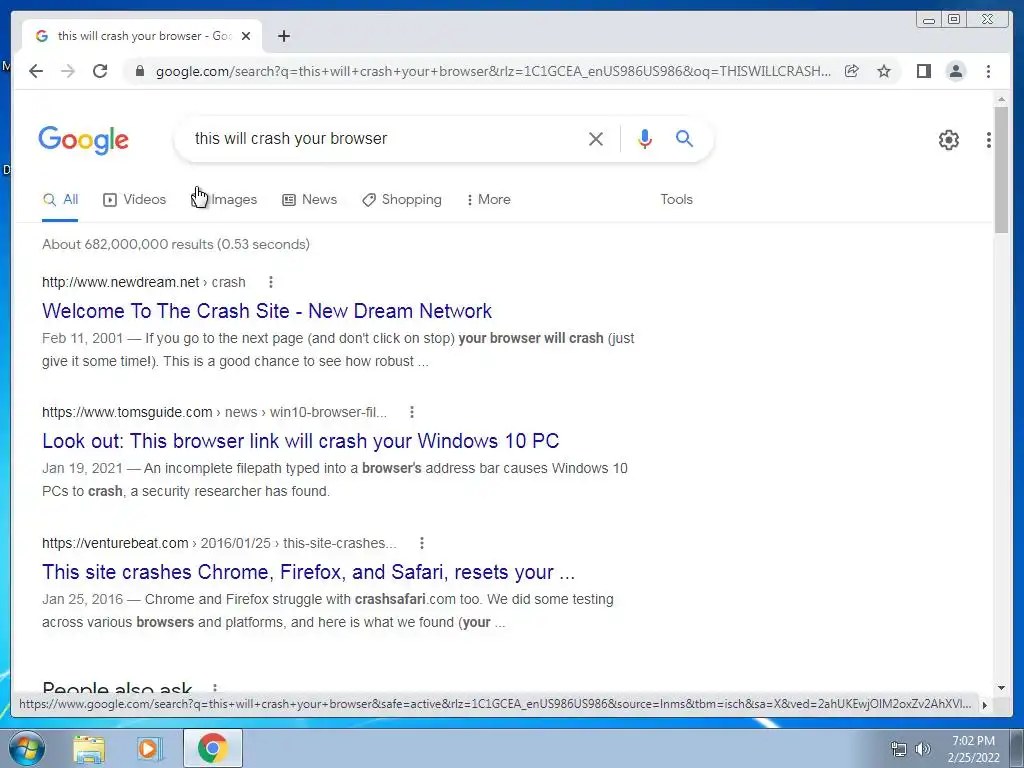1024x768 pixels.
Task: Open the Chrome side panel
Action: [x=923, y=71]
